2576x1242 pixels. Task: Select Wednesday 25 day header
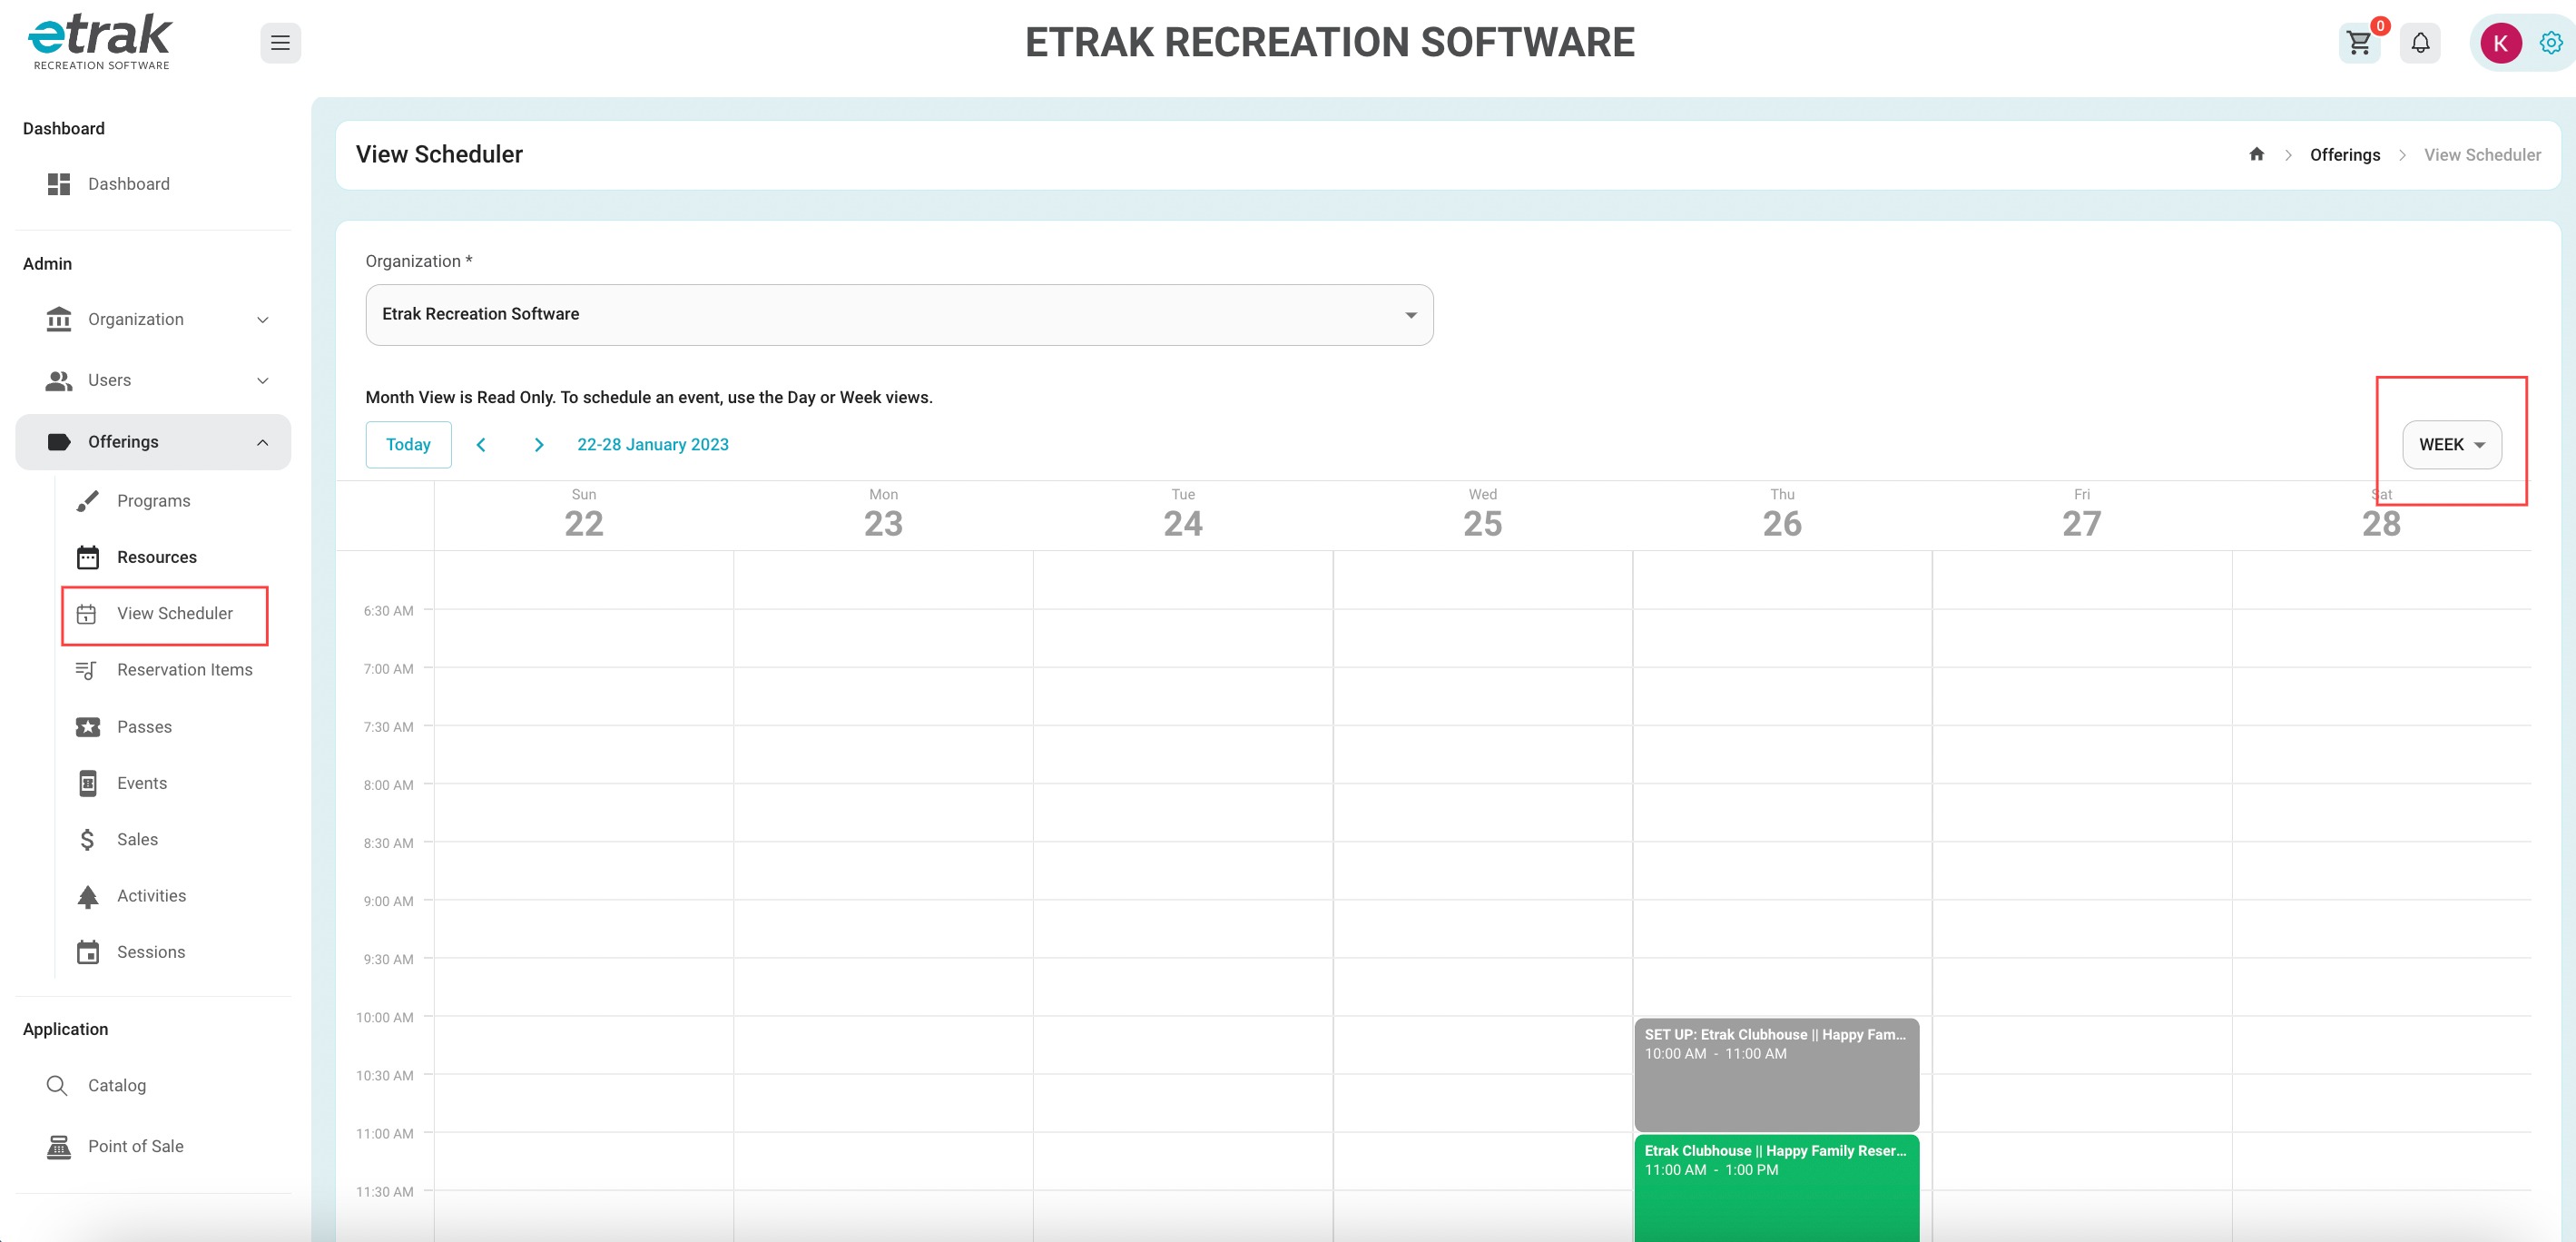tap(1482, 515)
